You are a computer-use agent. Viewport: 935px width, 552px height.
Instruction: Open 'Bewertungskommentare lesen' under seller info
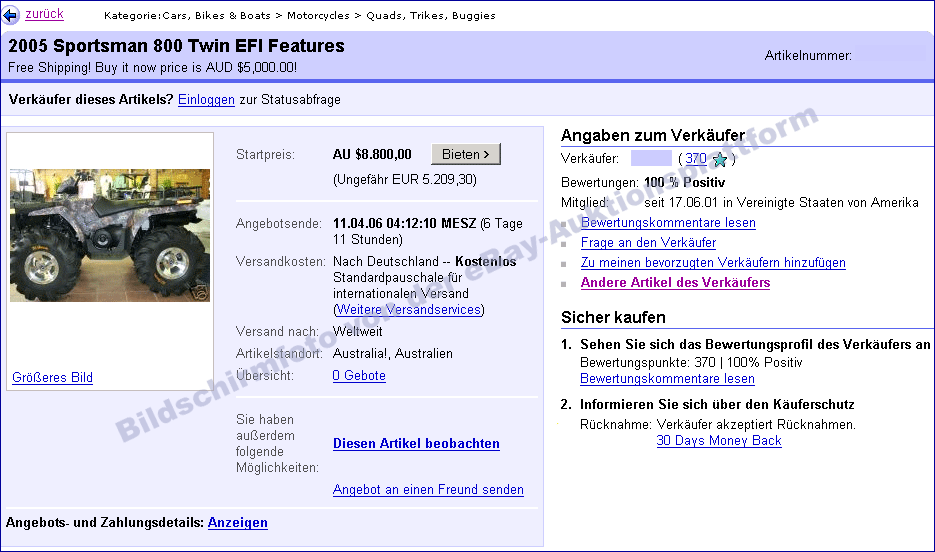(x=668, y=222)
